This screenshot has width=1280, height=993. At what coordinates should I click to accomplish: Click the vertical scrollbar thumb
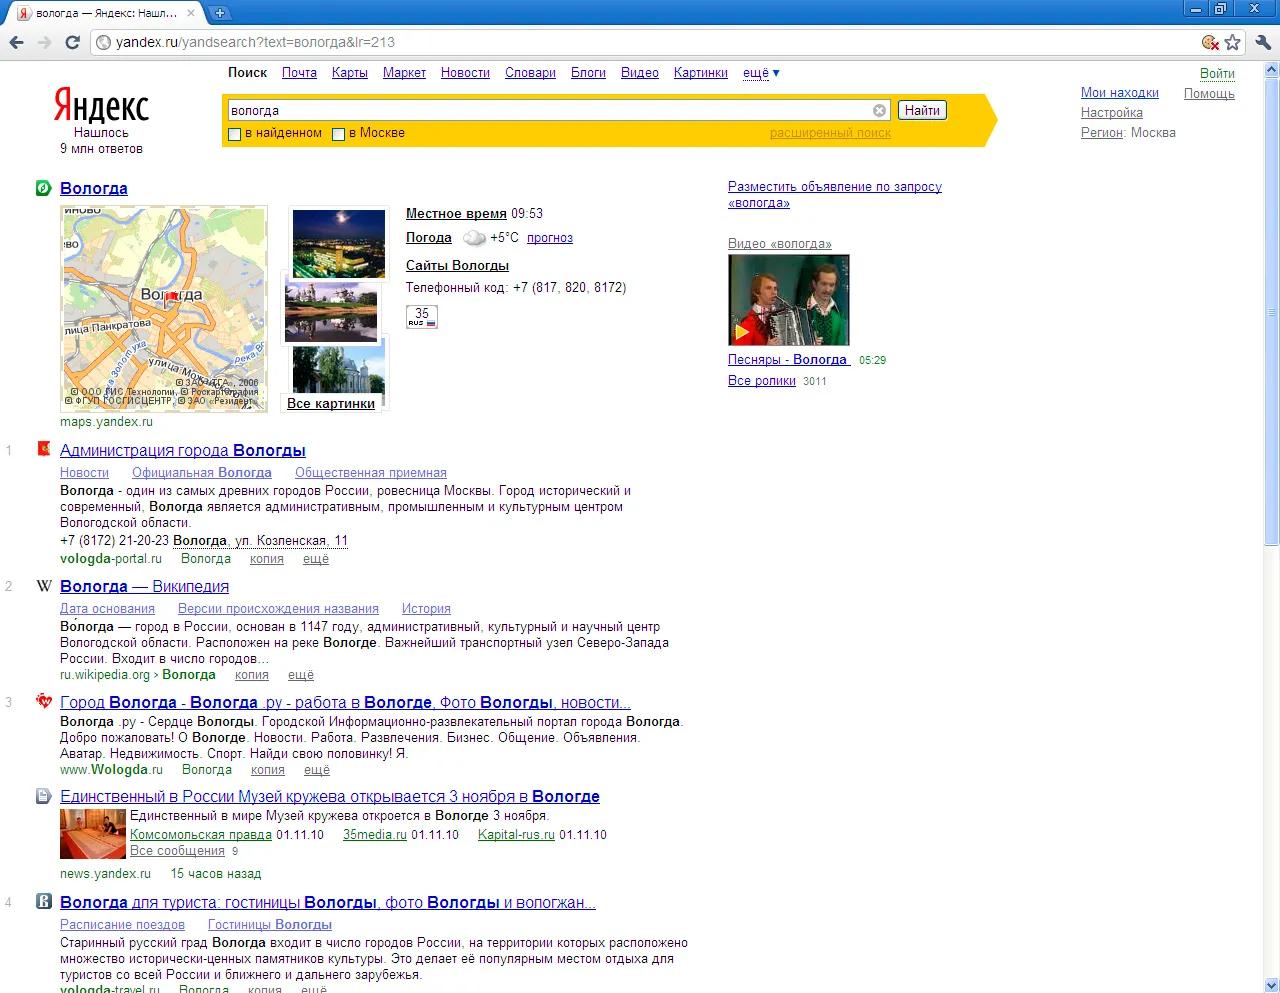[1271, 312]
